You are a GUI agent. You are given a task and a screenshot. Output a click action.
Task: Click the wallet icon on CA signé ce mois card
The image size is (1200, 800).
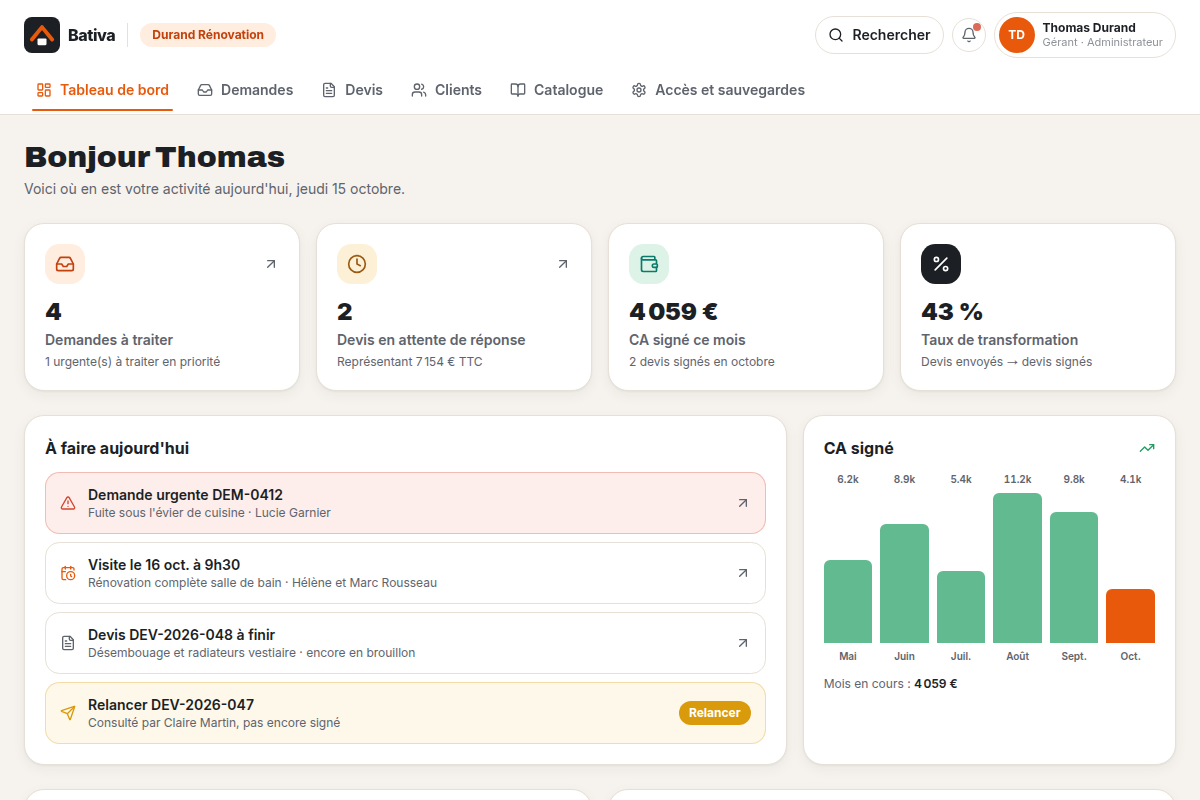(x=649, y=264)
